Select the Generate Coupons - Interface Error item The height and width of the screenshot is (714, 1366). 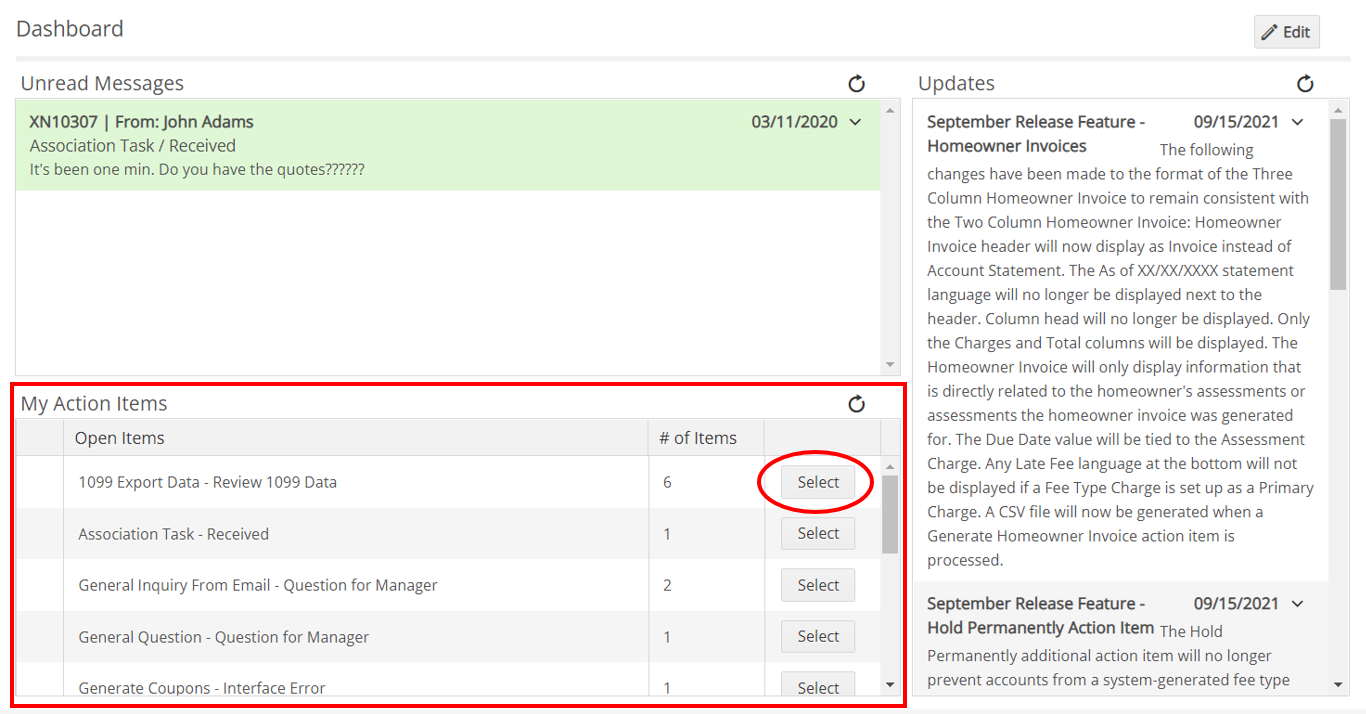point(817,686)
